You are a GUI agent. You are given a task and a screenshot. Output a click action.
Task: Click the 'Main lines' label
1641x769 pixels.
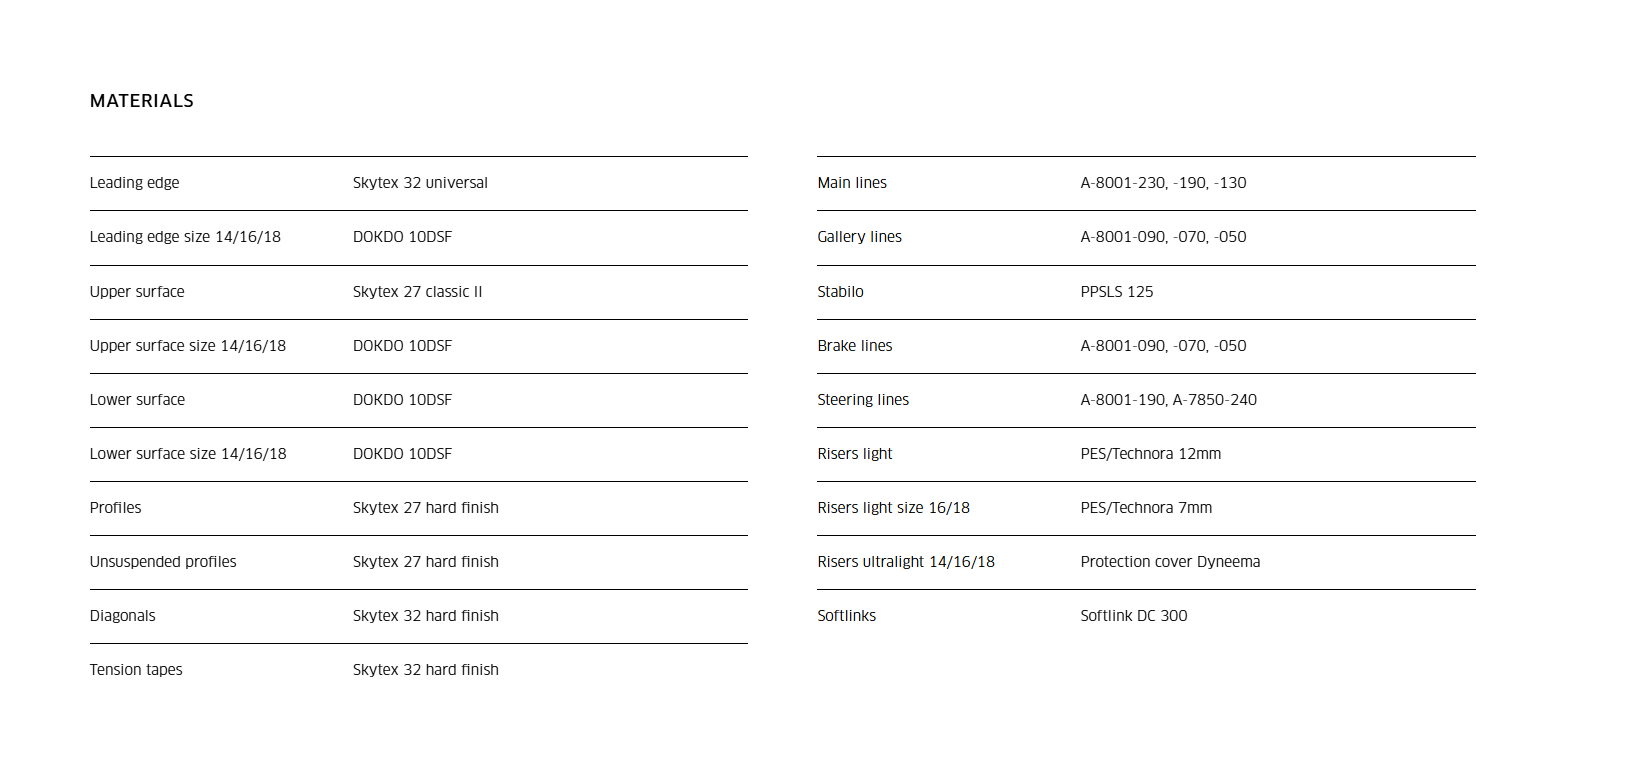[x=852, y=183]
